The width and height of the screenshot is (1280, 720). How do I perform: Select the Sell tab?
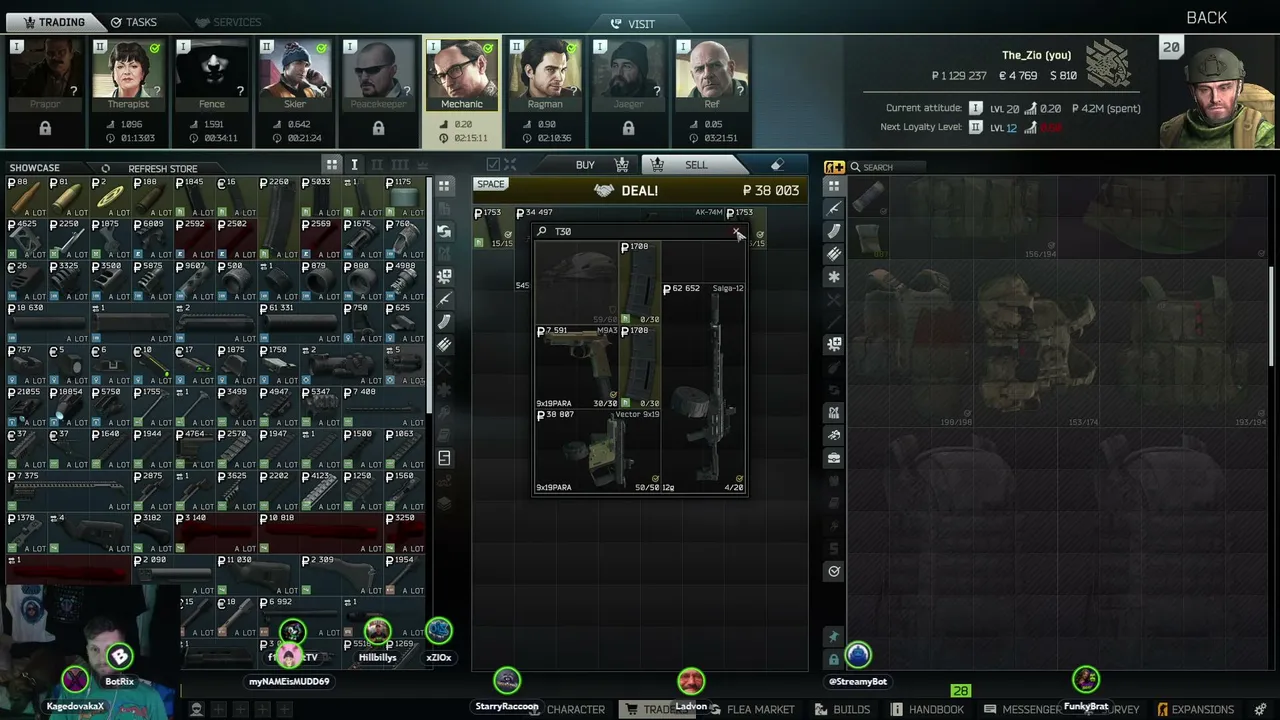click(696, 165)
